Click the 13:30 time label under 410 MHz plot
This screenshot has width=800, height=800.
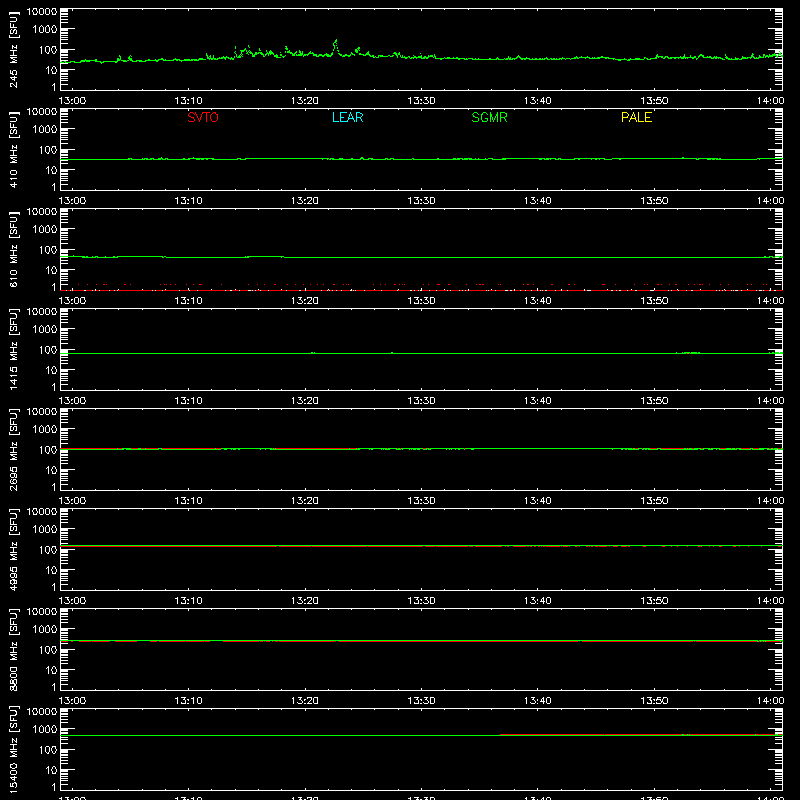tap(421, 201)
